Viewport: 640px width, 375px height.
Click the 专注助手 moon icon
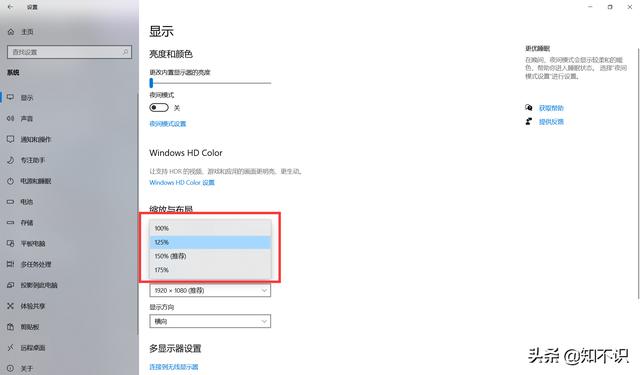tap(11, 160)
